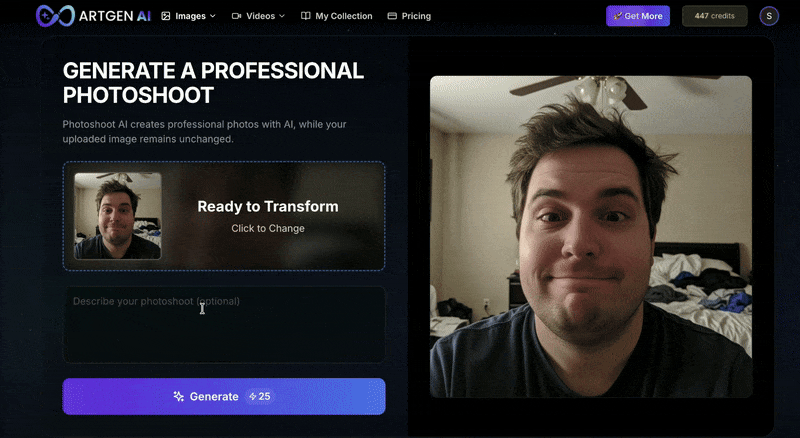Open the Pricing page
Viewport: 800px width, 438px height.
coord(409,16)
